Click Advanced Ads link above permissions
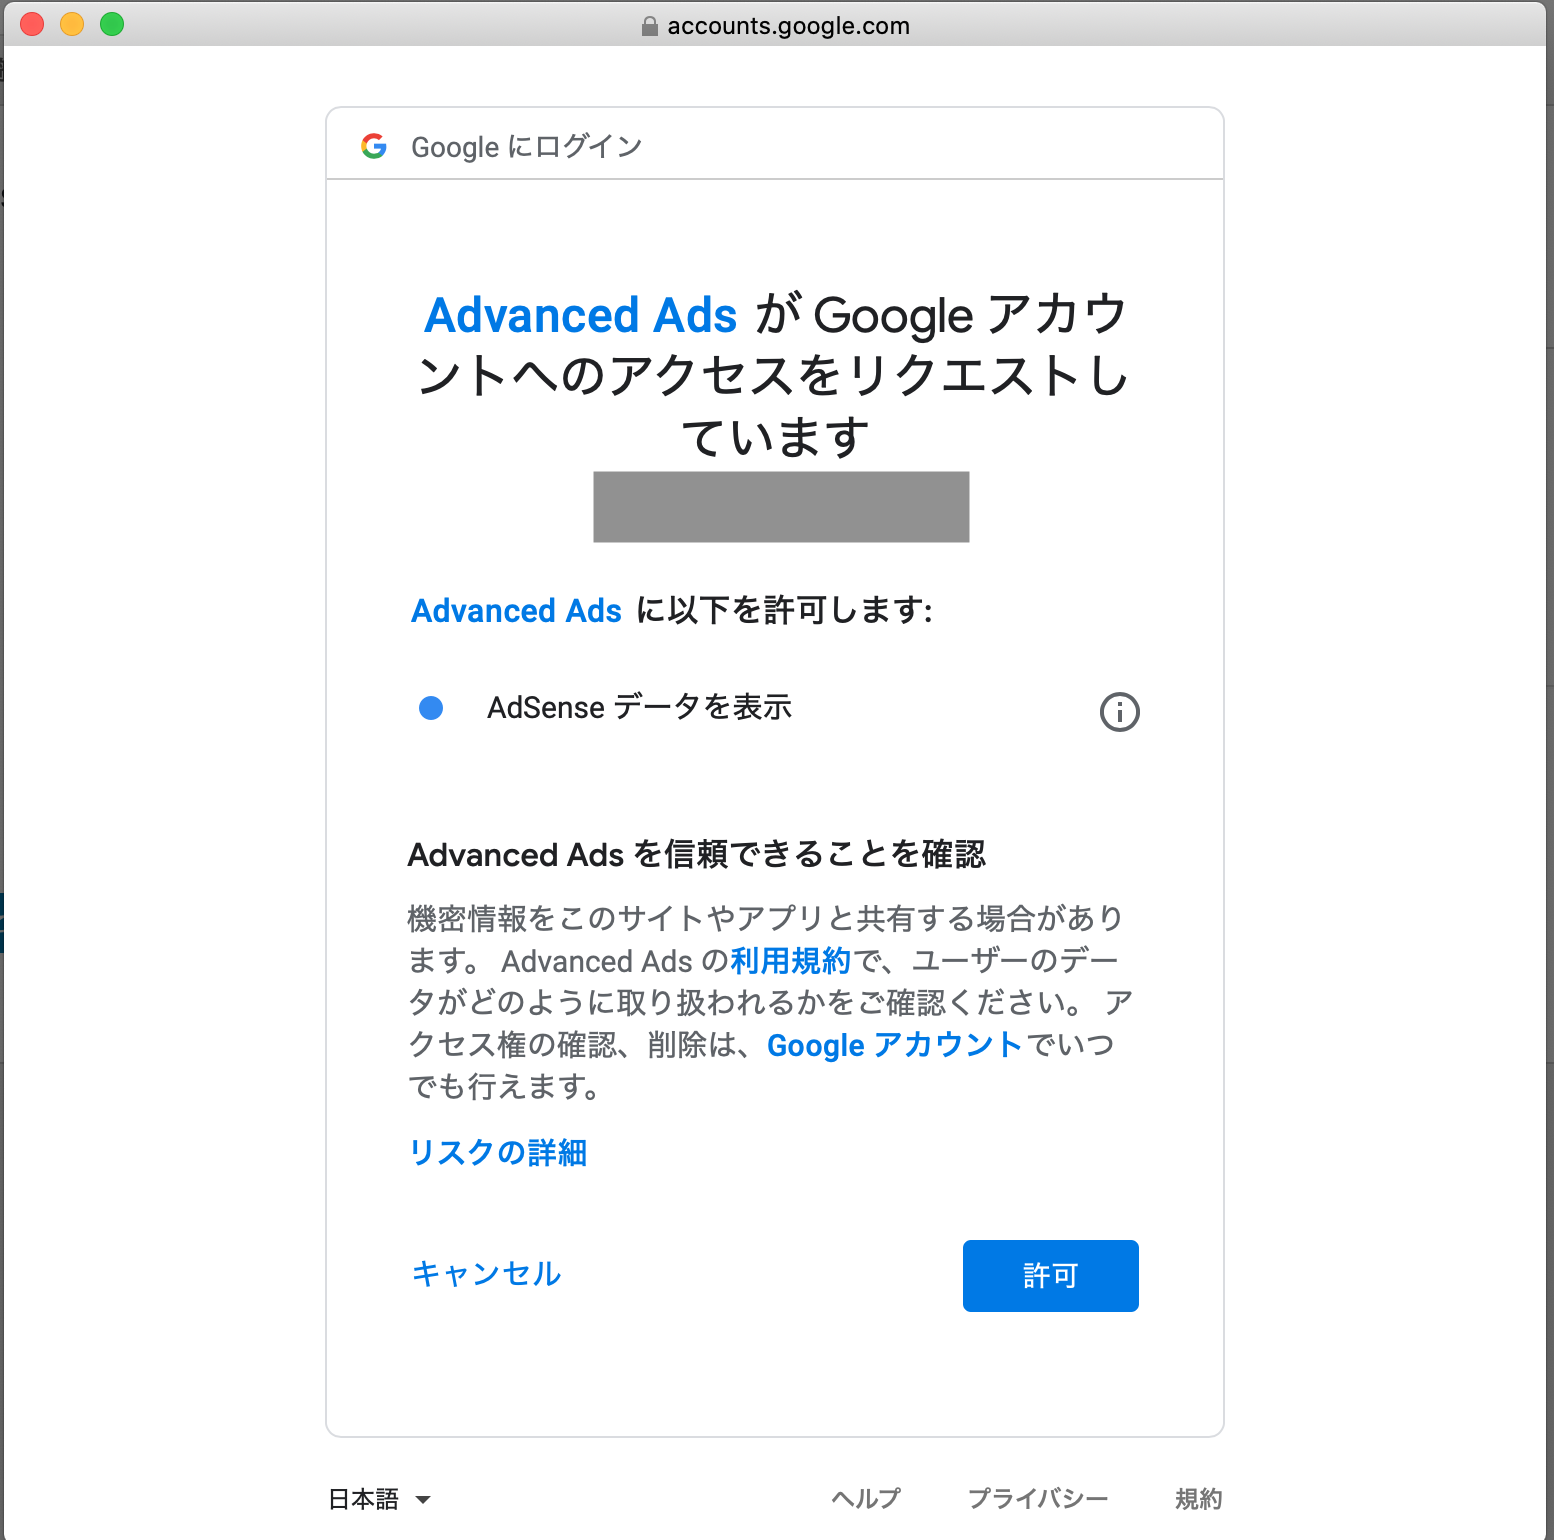This screenshot has height=1540, width=1554. pos(517,610)
